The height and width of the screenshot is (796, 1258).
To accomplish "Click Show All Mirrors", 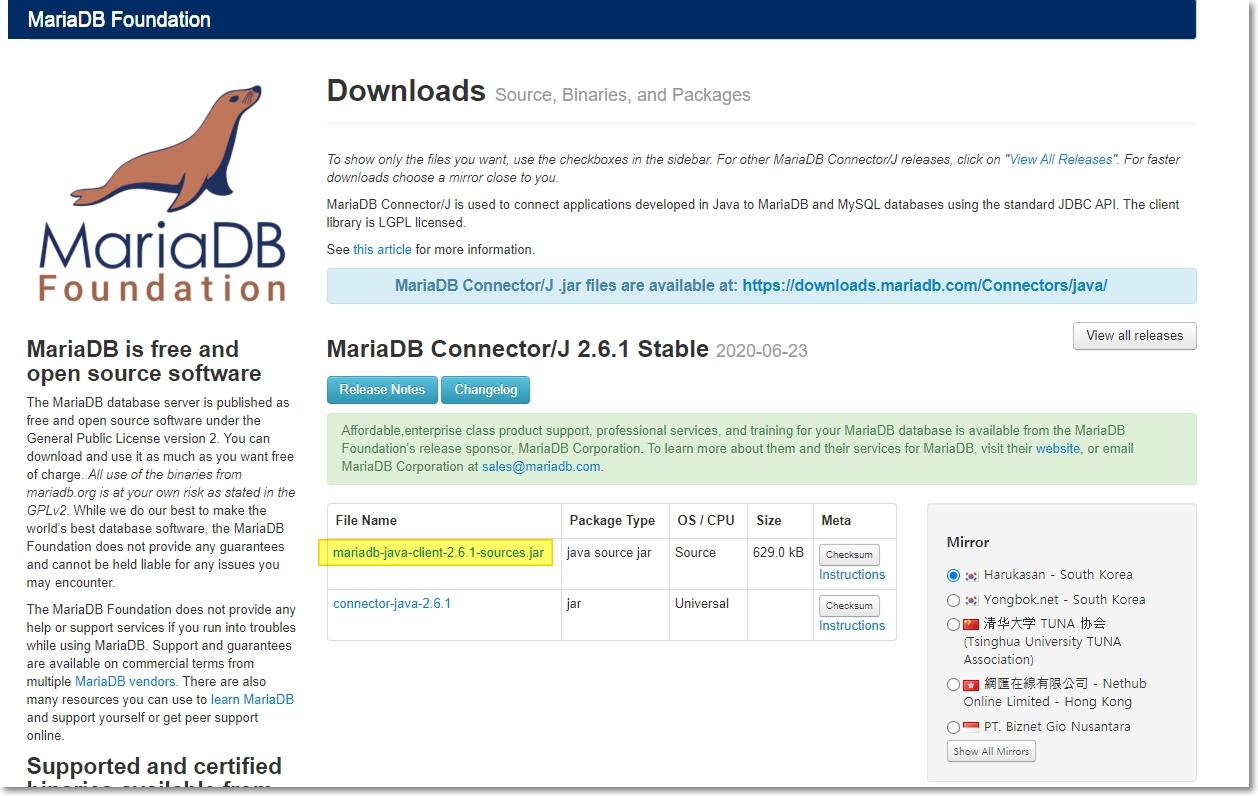I will (x=990, y=751).
